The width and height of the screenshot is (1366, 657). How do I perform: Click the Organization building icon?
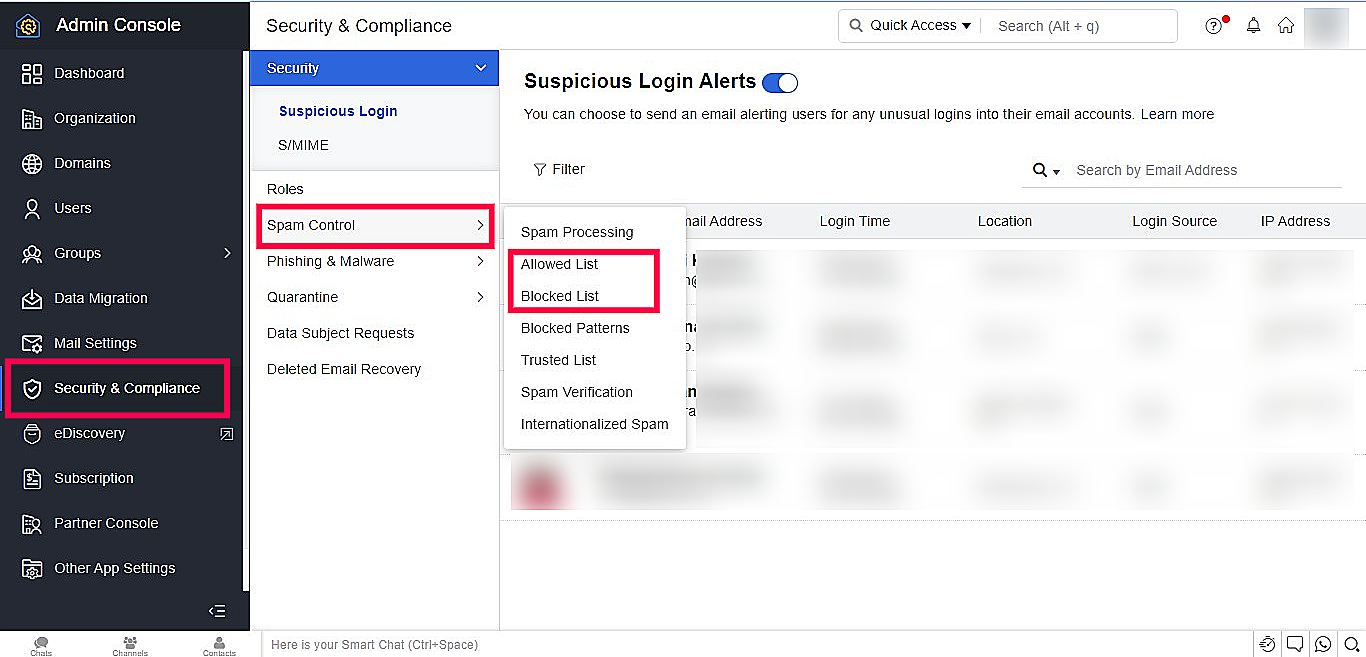(x=32, y=118)
